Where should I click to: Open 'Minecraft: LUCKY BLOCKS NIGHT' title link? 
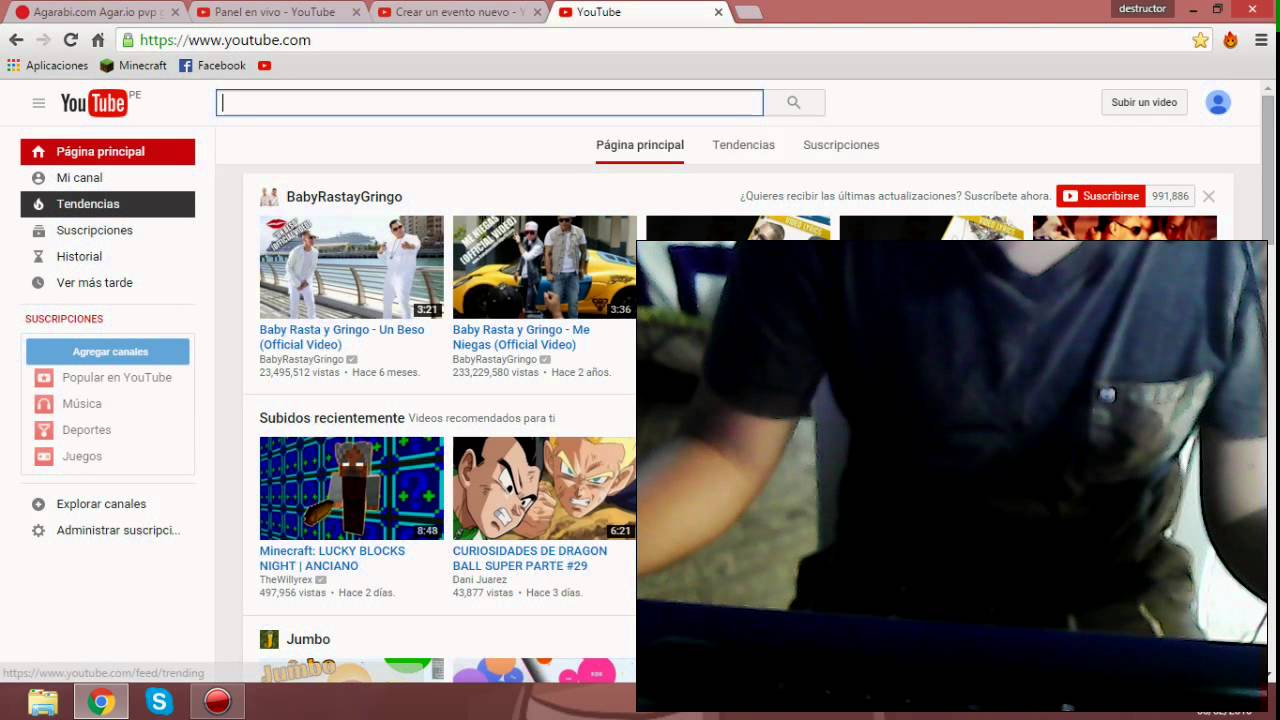coord(332,558)
